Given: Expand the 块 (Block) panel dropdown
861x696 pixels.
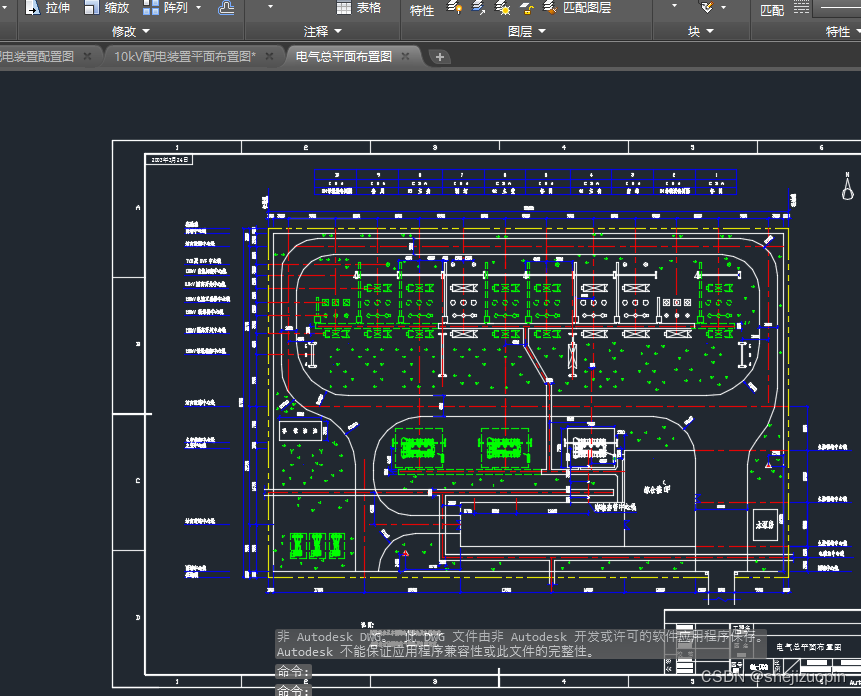Looking at the screenshot, I should click(x=701, y=31).
